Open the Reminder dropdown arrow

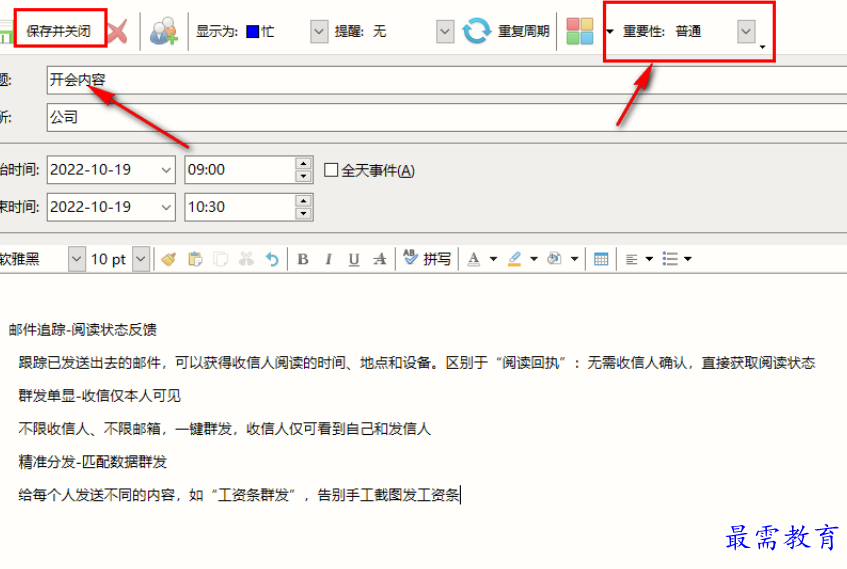point(445,32)
